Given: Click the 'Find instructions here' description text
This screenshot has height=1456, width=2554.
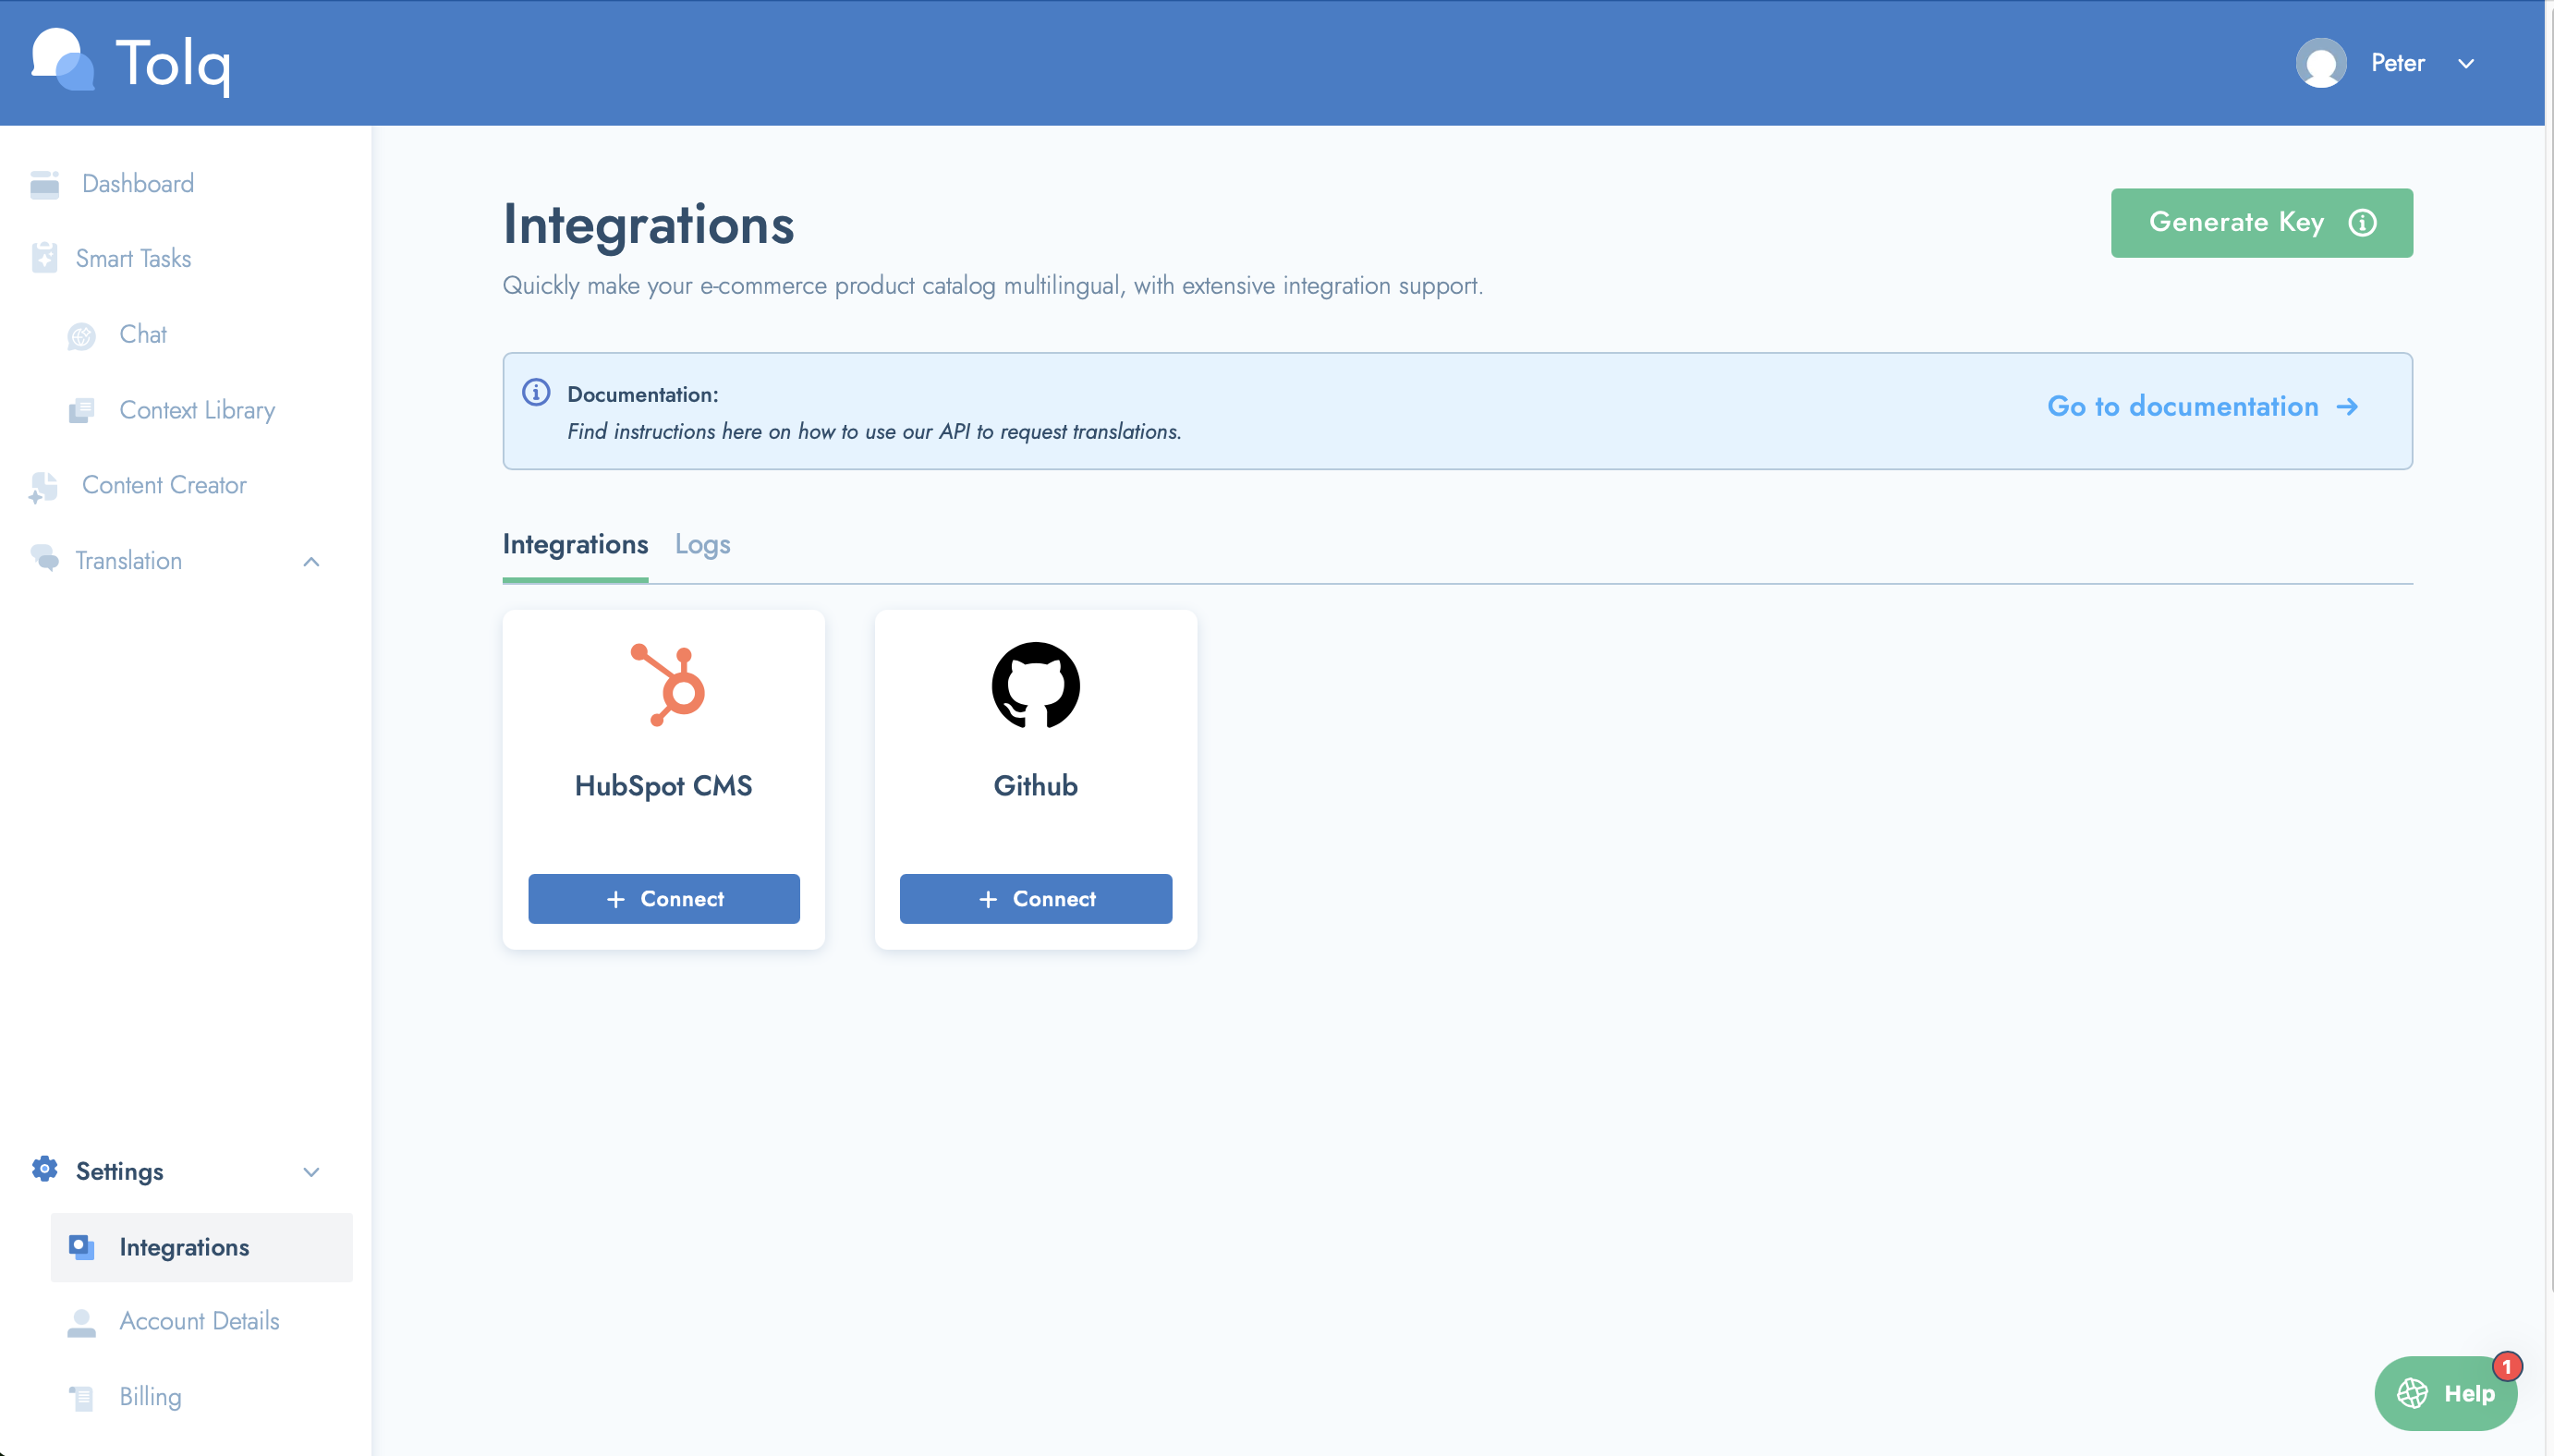Looking at the screenshot, I should point(874,432).
